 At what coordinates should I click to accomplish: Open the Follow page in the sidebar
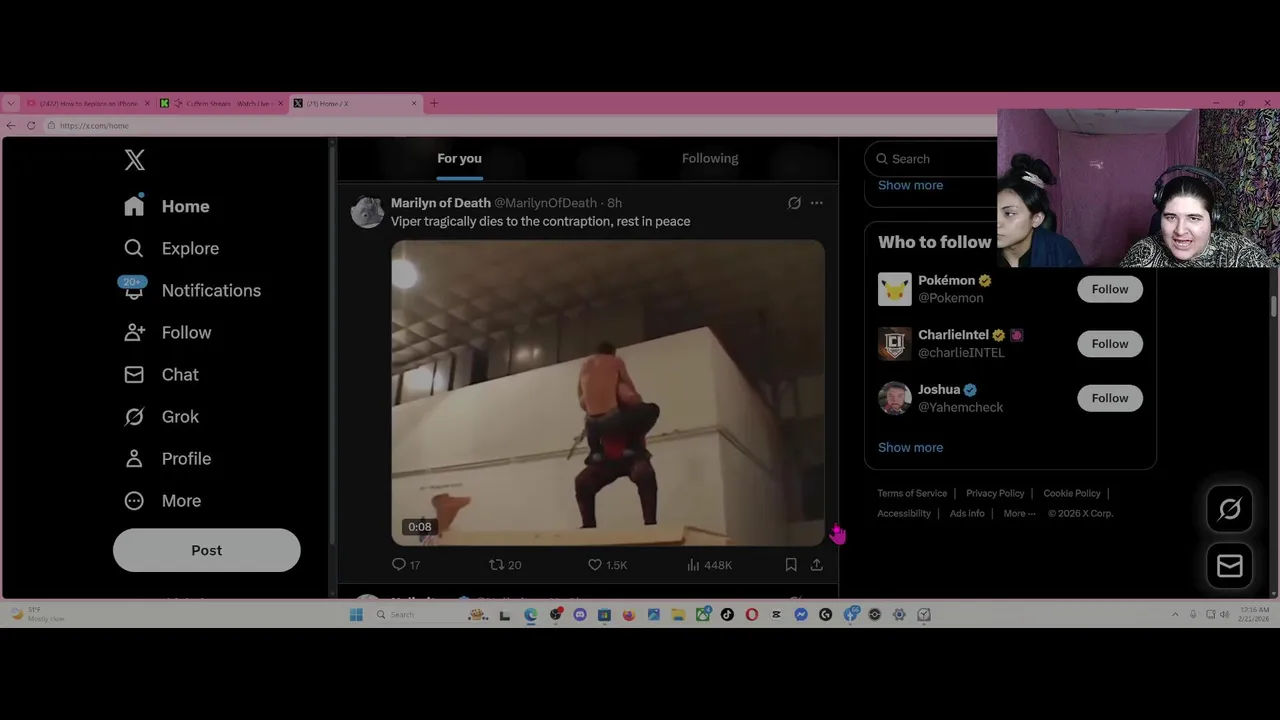[x=167, y=332]
